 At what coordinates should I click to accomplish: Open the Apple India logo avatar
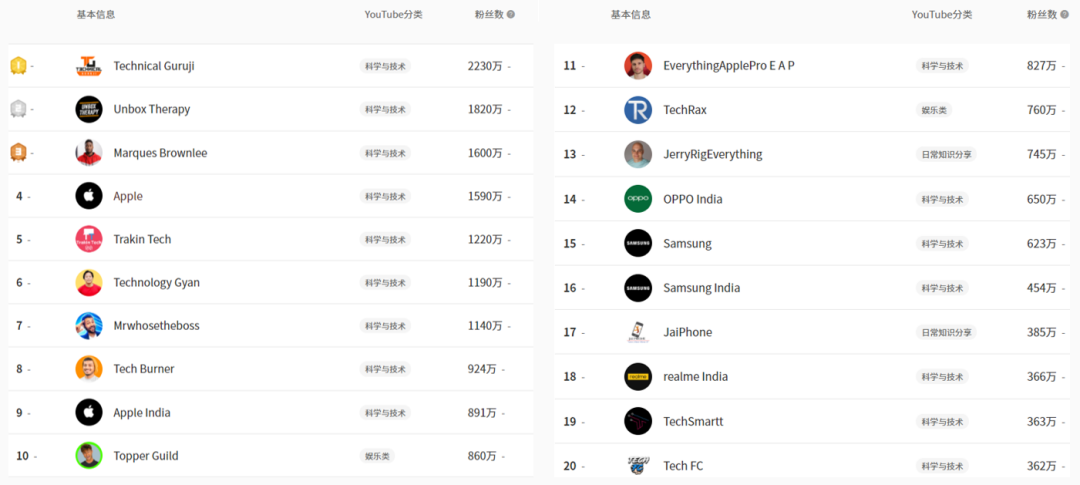[x=89, y=413]
